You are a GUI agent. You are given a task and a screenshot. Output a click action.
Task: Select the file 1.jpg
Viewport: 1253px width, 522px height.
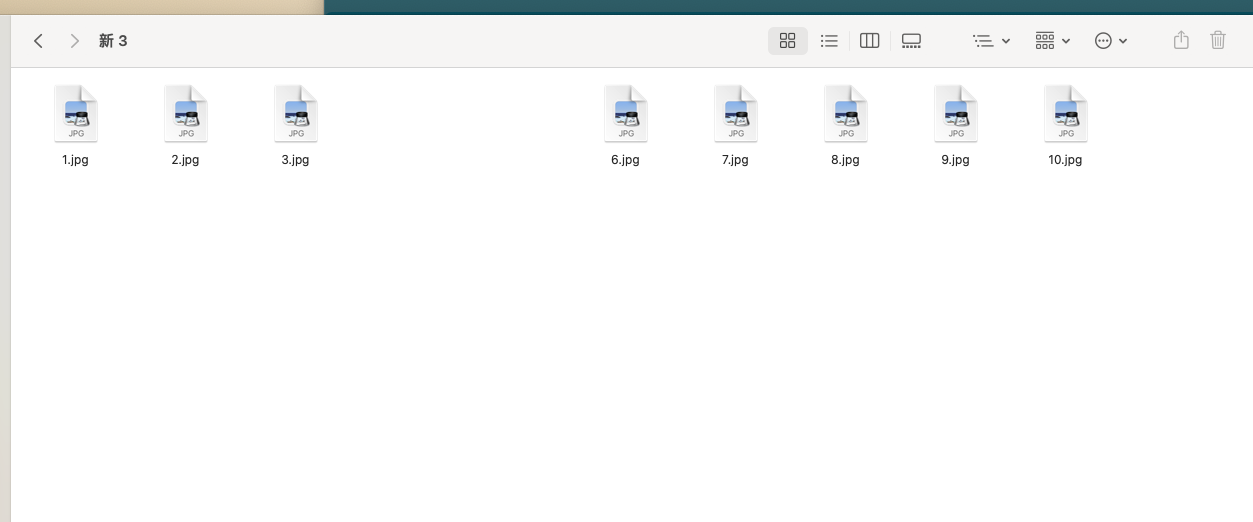(76, 114)
